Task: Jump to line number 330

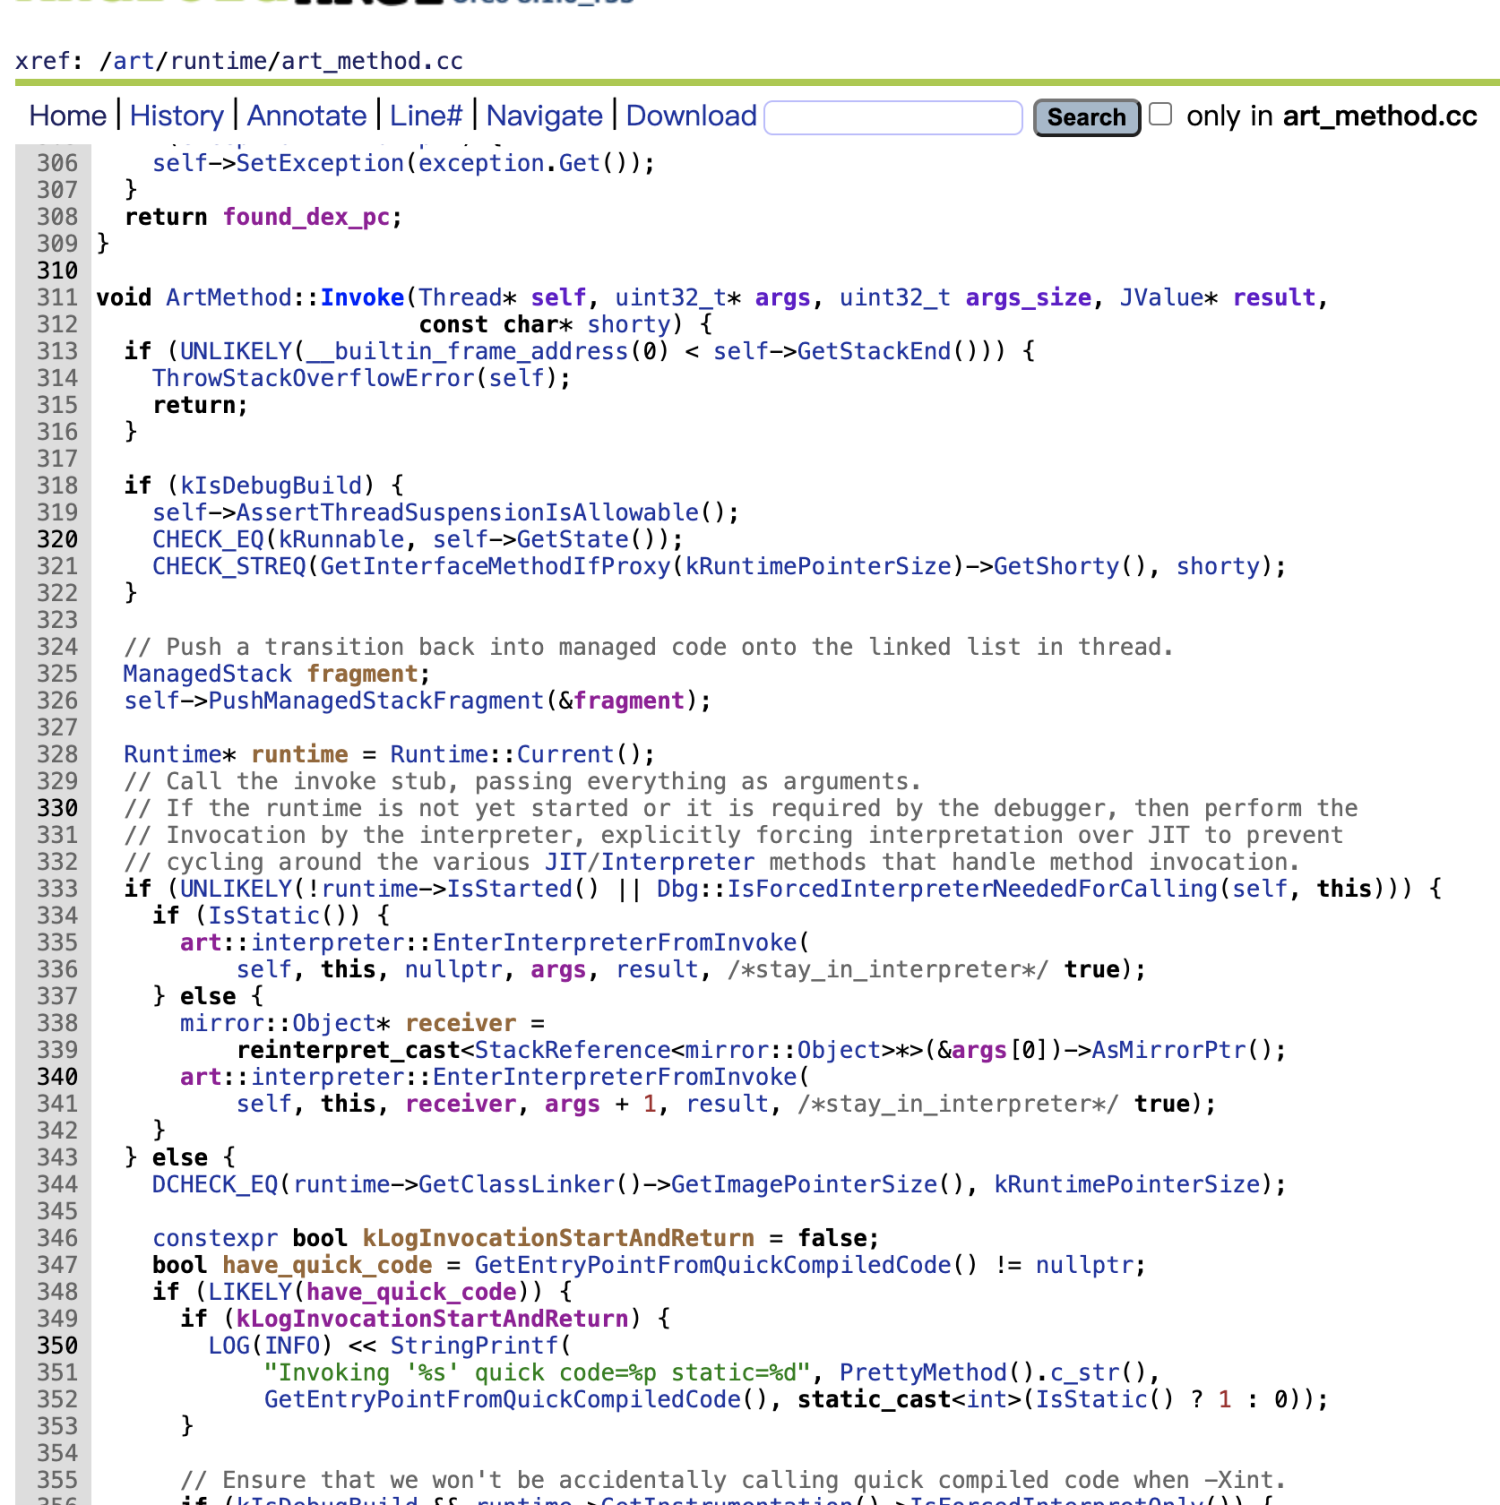Action: 57,808
